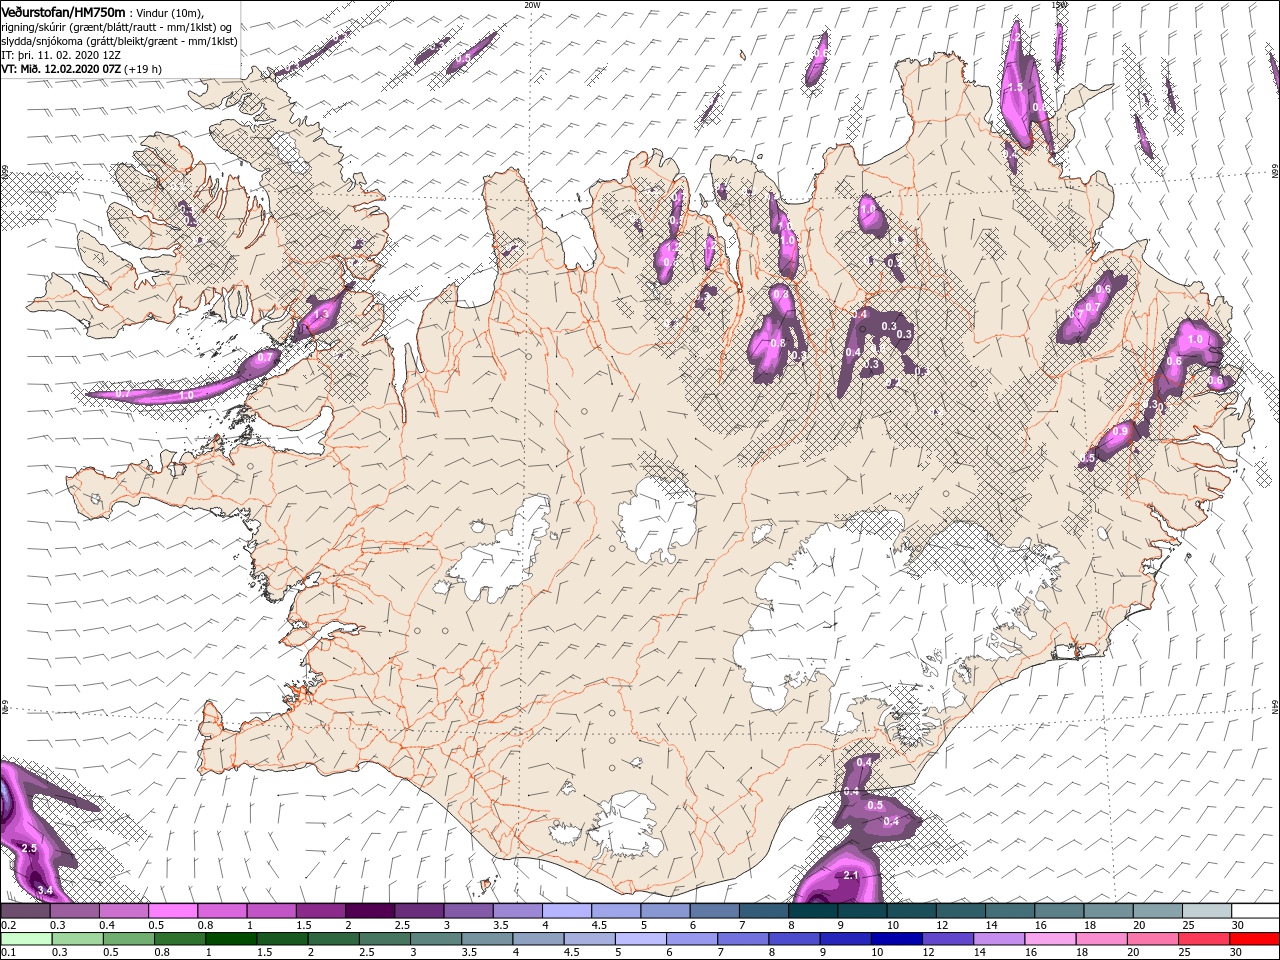The width and height of the screenshot is (1280, 960).
Task: Click the bright red 30 mm rain legend swatch
Action: point(1254,939)
